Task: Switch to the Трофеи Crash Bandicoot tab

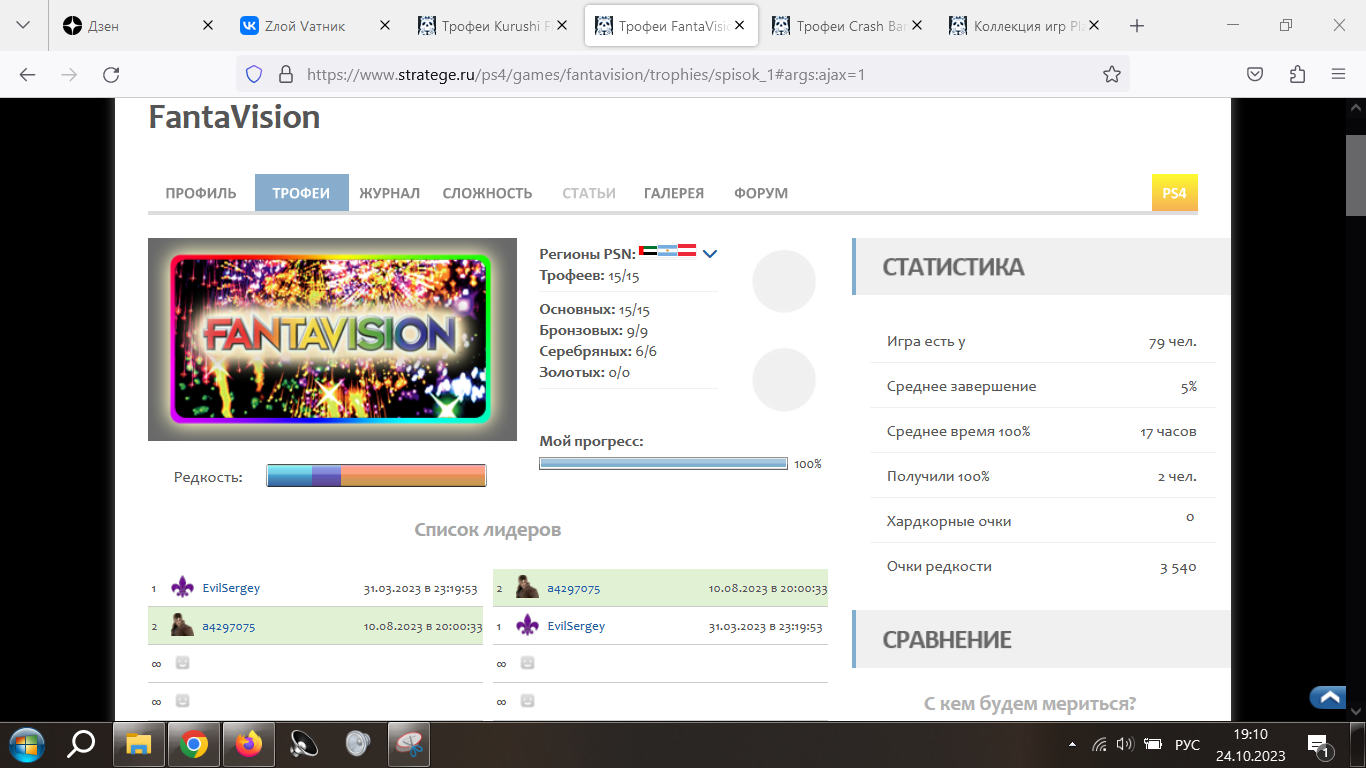Action: [x=848, y=27]
